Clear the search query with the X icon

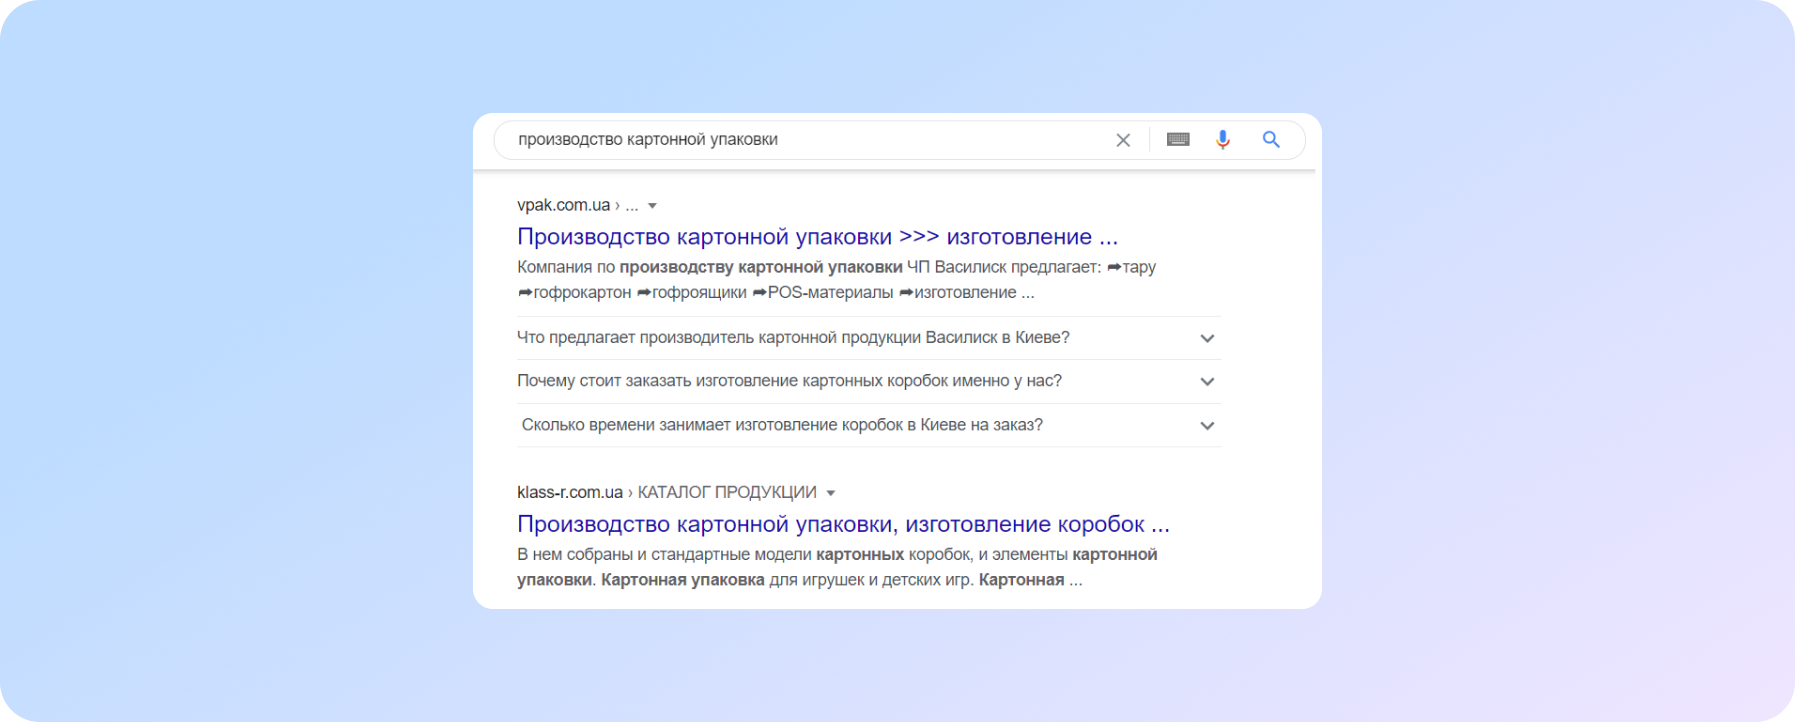point(1123,140)
